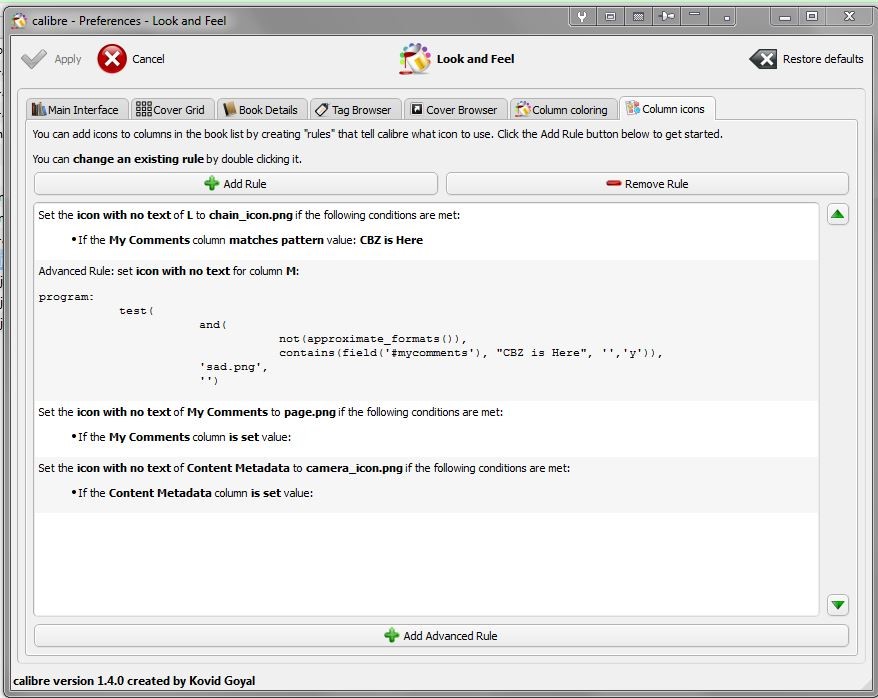Click the checkered pattern title bar icon
Screen dimensions: 878x698
(638, 16)
